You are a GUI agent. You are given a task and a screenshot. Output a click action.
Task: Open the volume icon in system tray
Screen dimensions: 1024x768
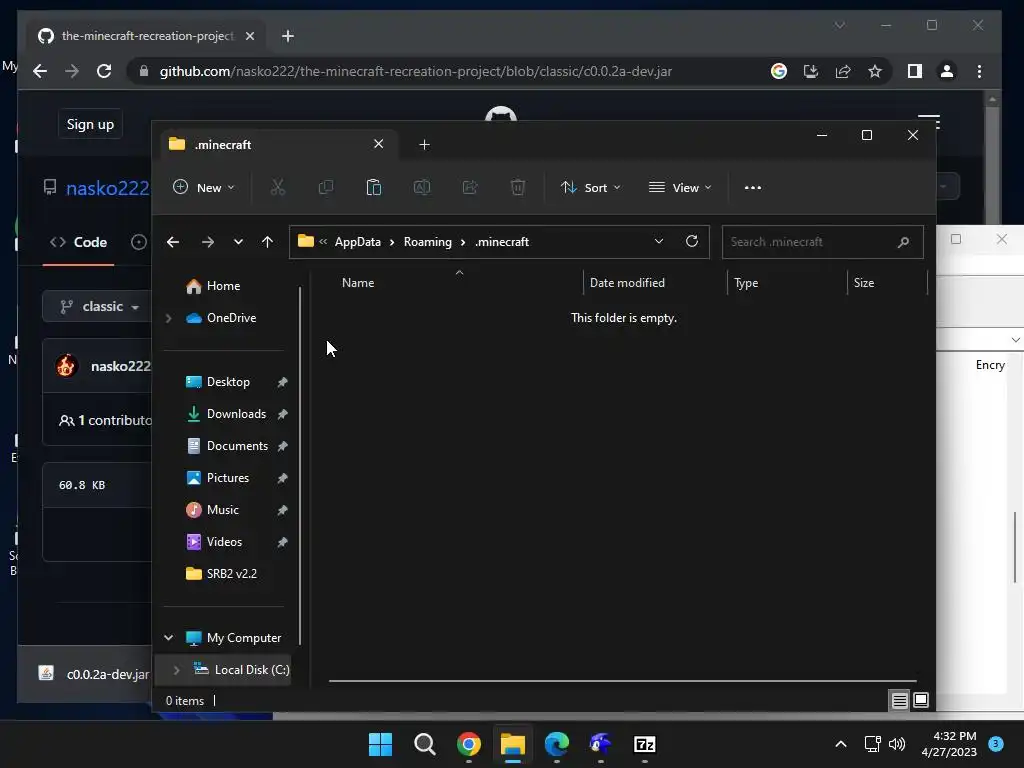click(897, 744)
